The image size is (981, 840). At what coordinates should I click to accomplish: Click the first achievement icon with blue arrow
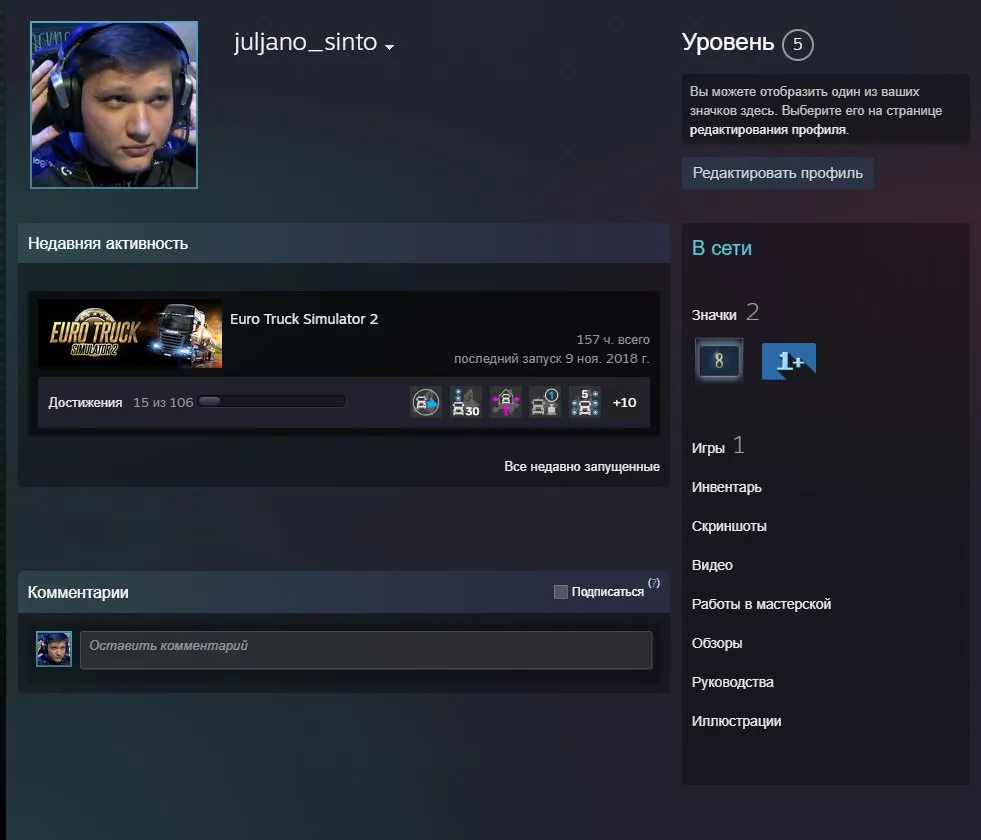point(425,402)
